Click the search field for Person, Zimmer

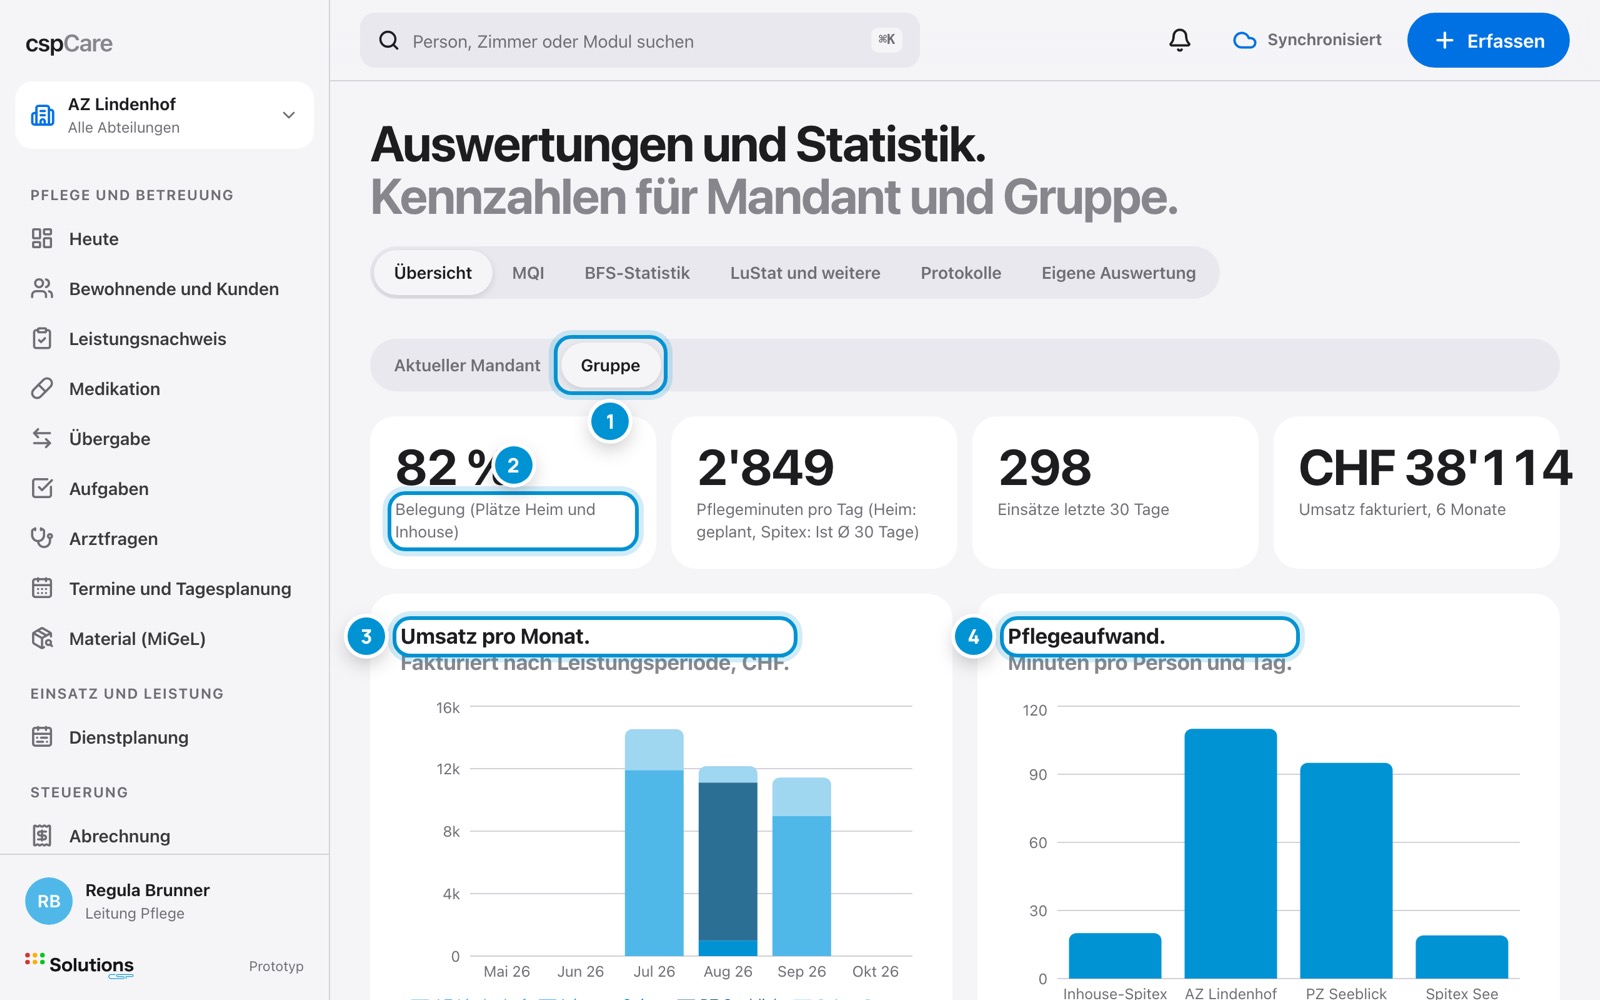pyautogui.click(x=639, y=40)
